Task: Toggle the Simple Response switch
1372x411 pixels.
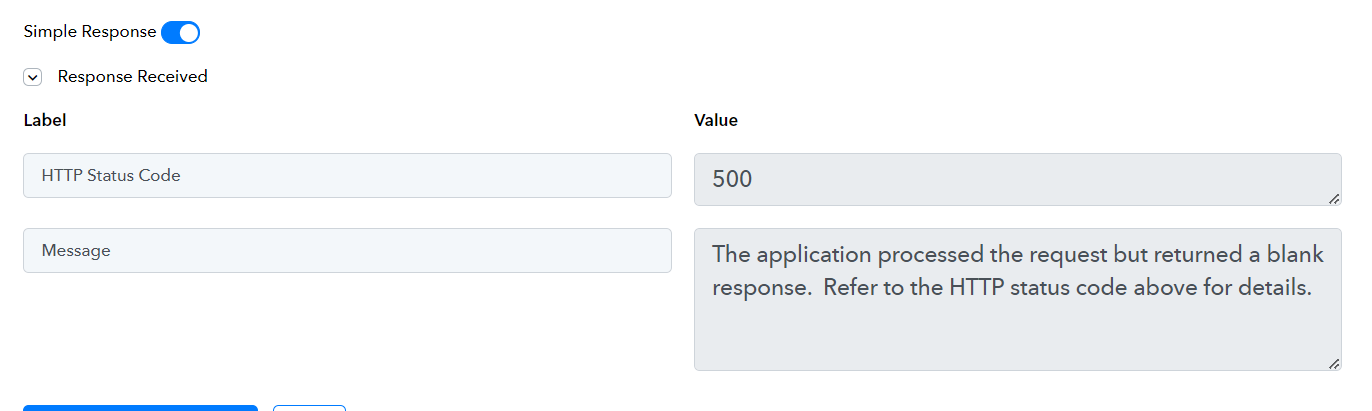Action: click(x=181, y=32)
